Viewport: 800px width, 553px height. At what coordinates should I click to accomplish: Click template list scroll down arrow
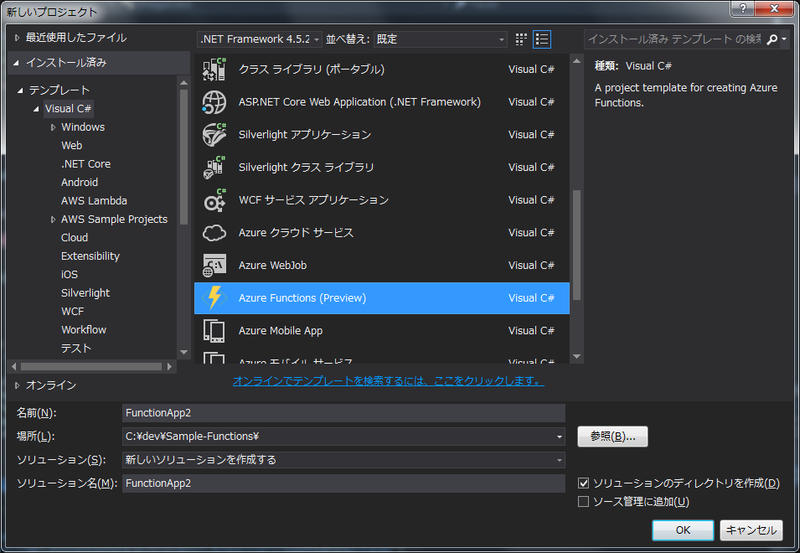[577, 357]
